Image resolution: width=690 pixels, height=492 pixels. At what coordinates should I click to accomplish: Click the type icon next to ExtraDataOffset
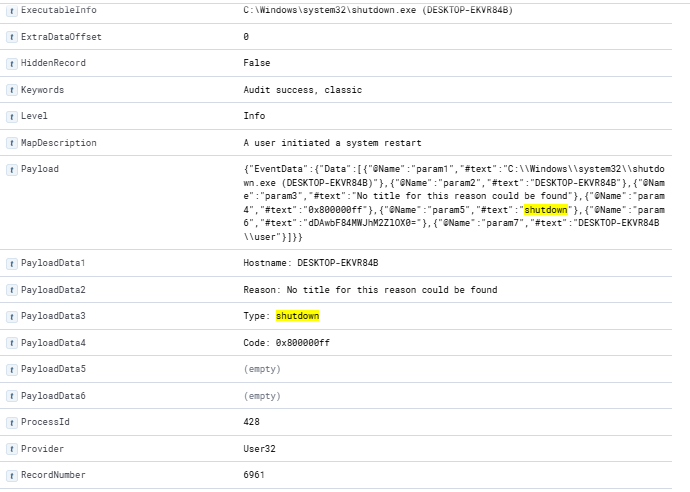[x=12, y=37]
